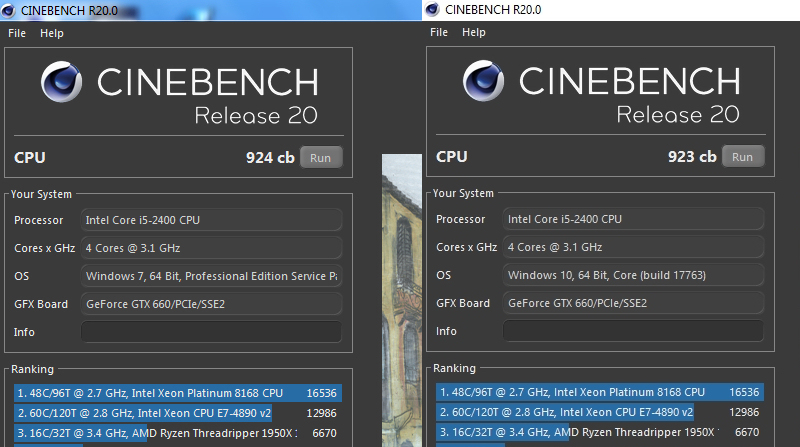Click Cinebench title bar icon in right window
Viewport: 800px width, 447px height.
click(432, 9)
